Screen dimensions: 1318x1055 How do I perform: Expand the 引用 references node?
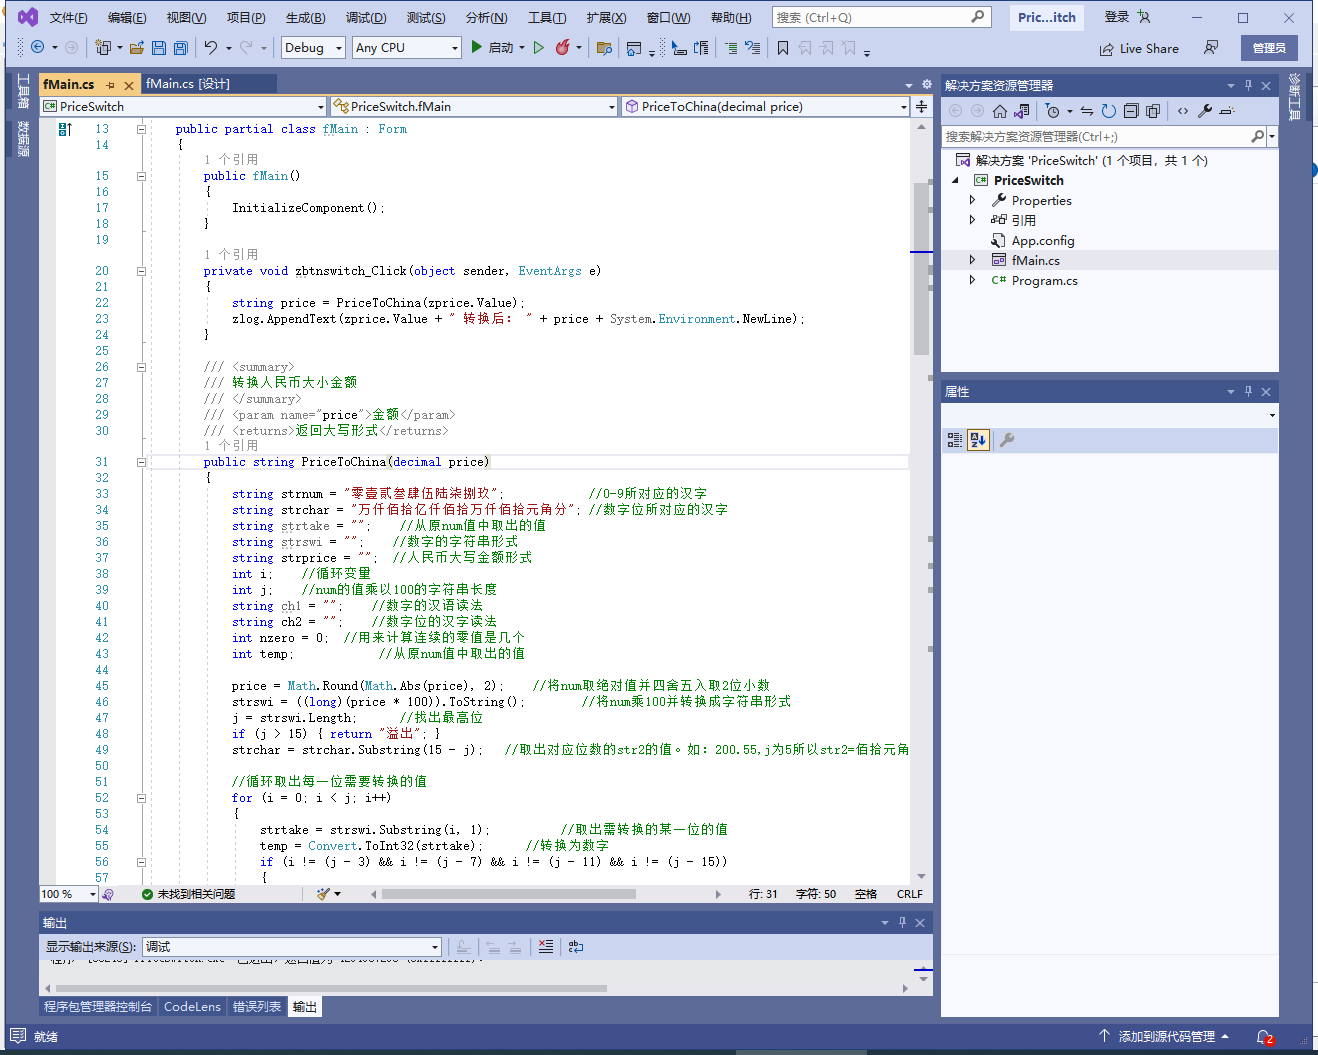tap(972, 220)
